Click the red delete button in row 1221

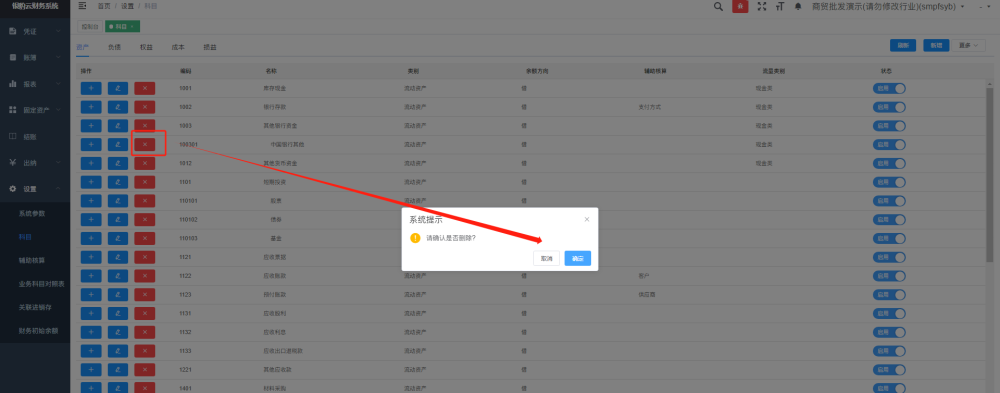(x=145, y=370)
